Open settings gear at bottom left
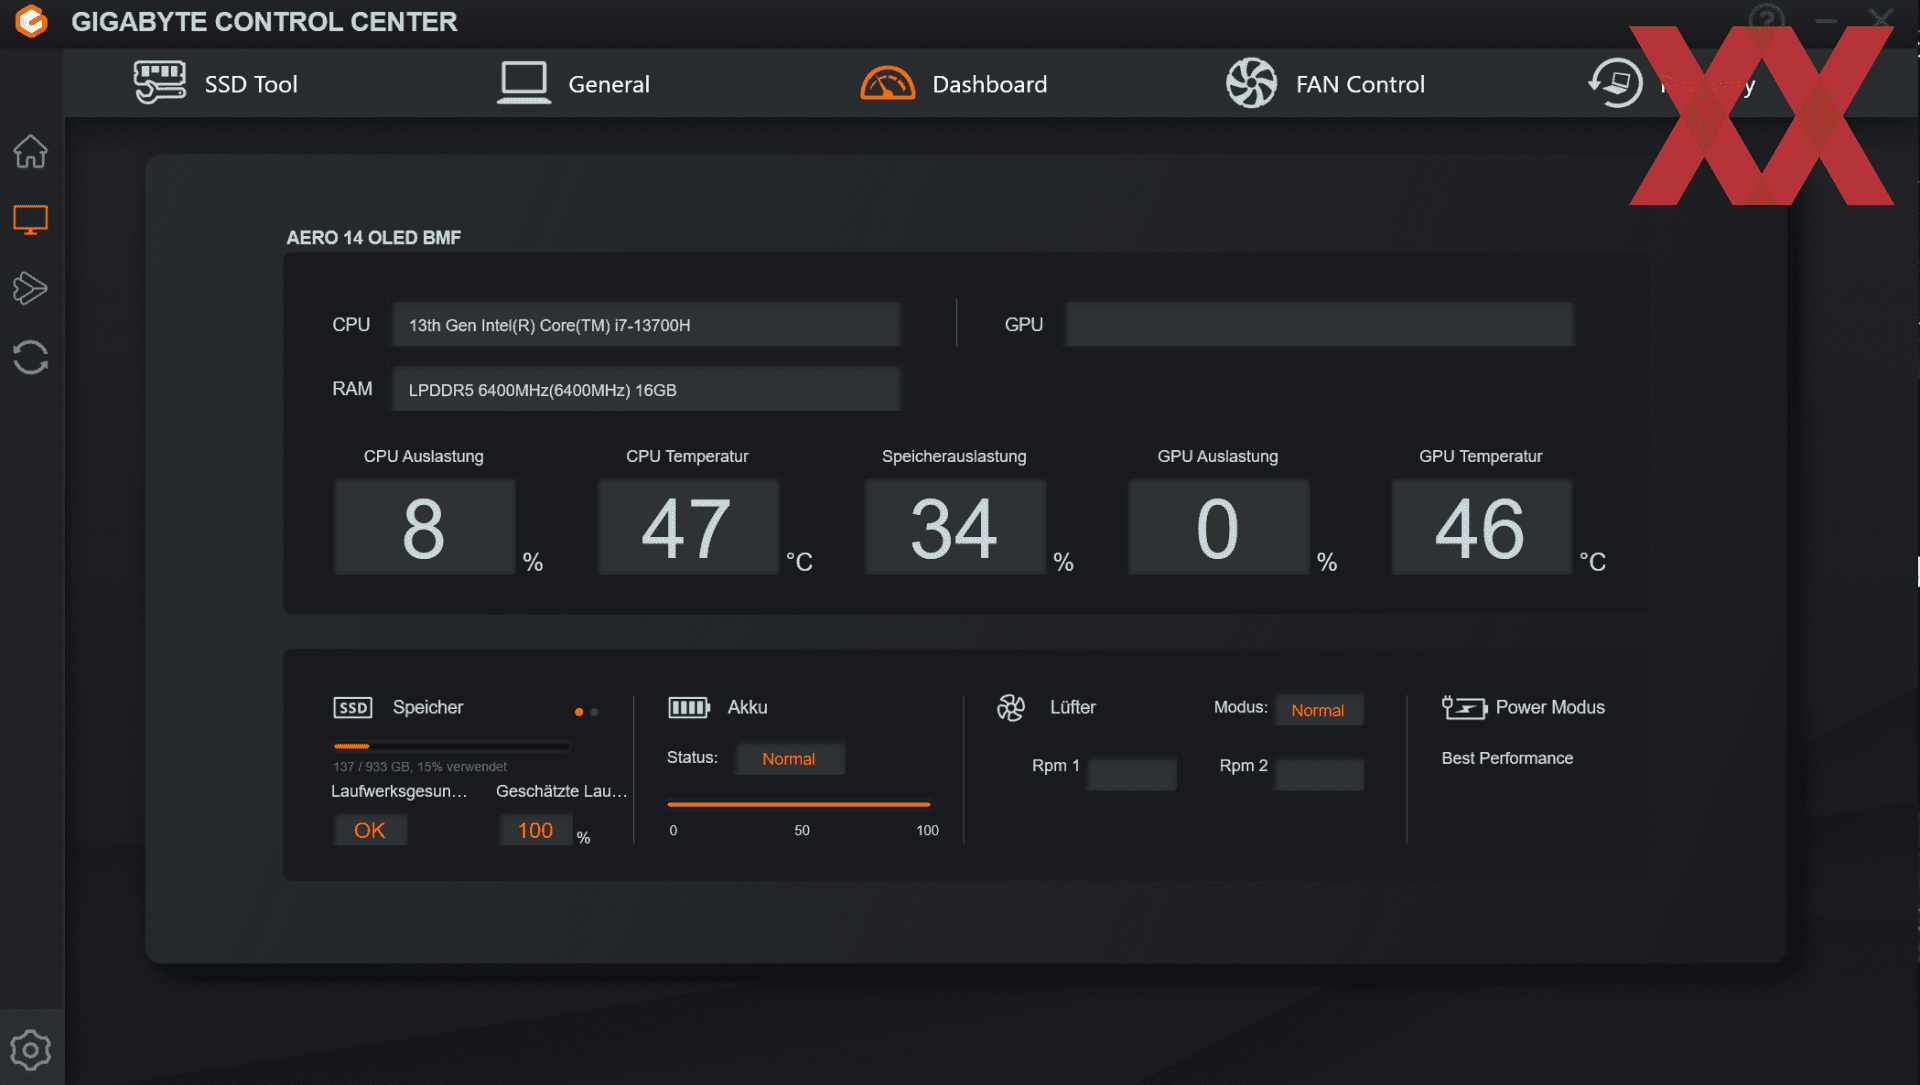 30,1050
